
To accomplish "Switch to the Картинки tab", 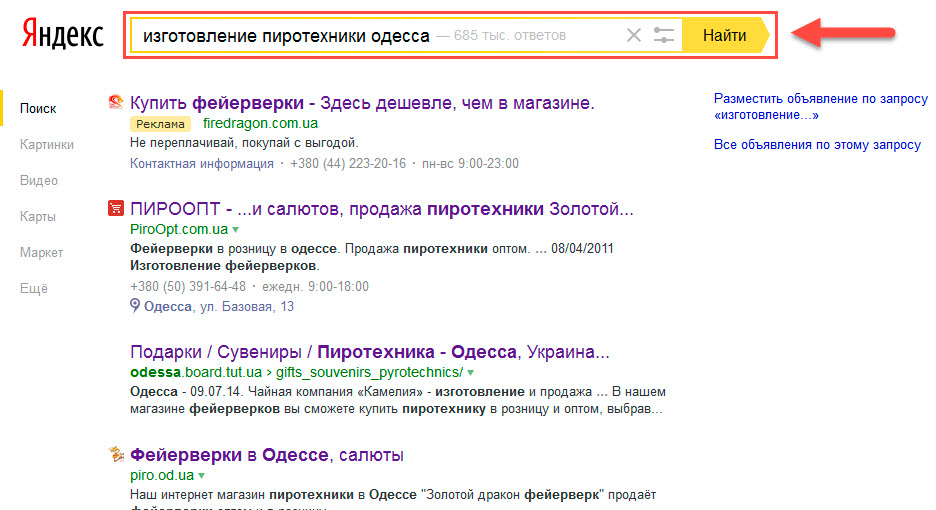I will pyautogui.click(x=47, y=145).
